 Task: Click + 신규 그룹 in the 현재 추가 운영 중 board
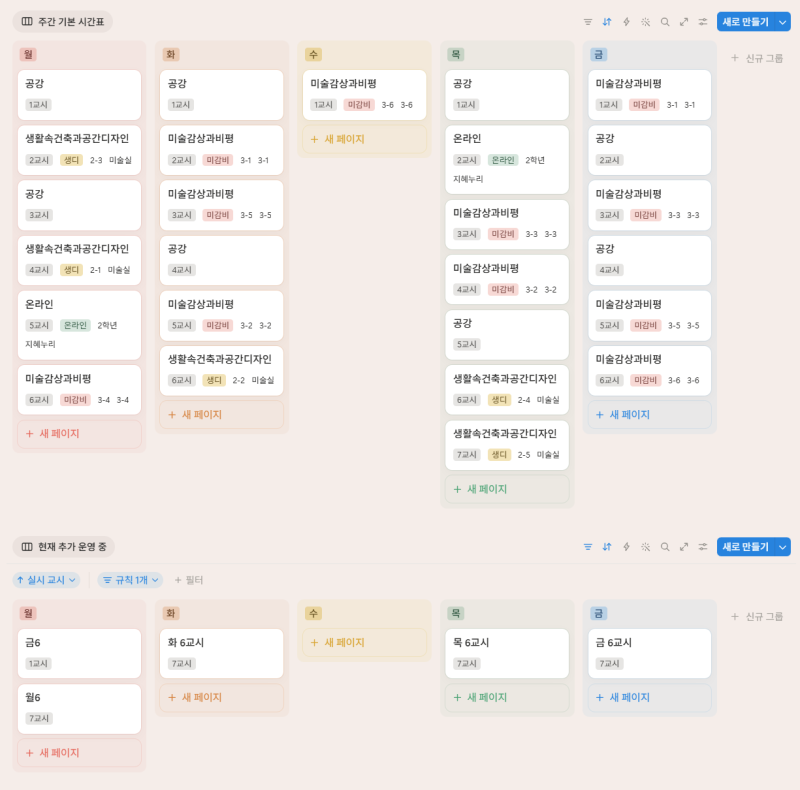tap(757, 616)
